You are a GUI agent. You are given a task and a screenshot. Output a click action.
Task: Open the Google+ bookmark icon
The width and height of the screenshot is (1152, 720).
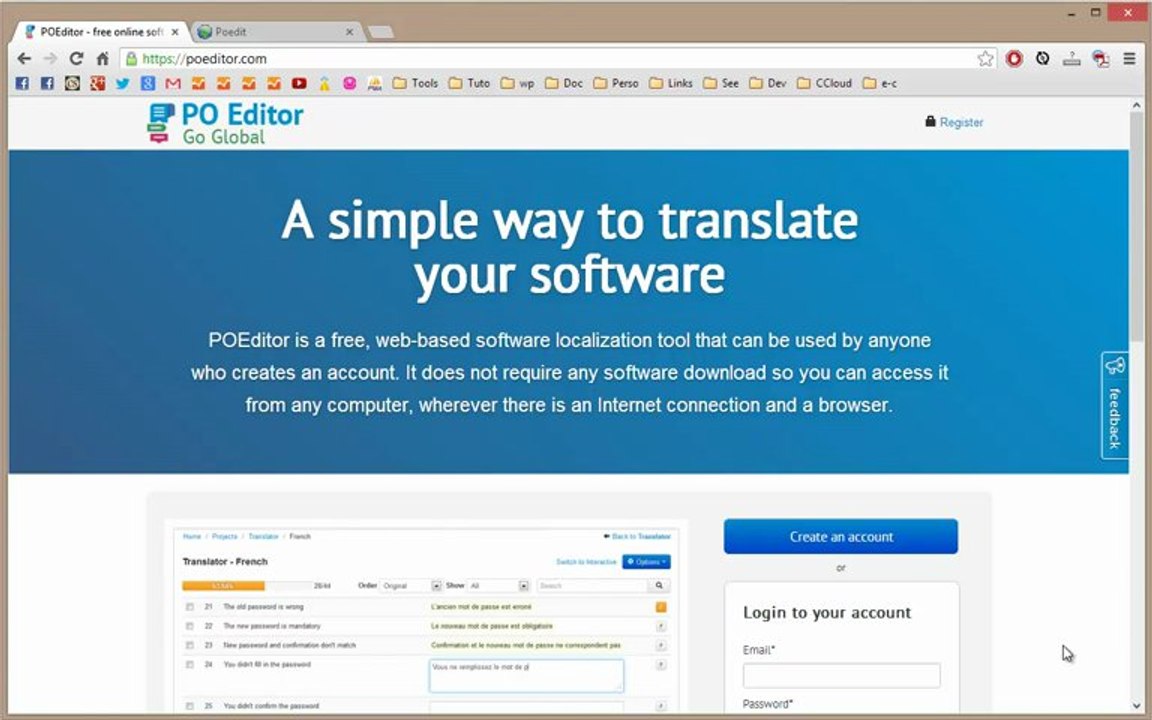[98, 83]
